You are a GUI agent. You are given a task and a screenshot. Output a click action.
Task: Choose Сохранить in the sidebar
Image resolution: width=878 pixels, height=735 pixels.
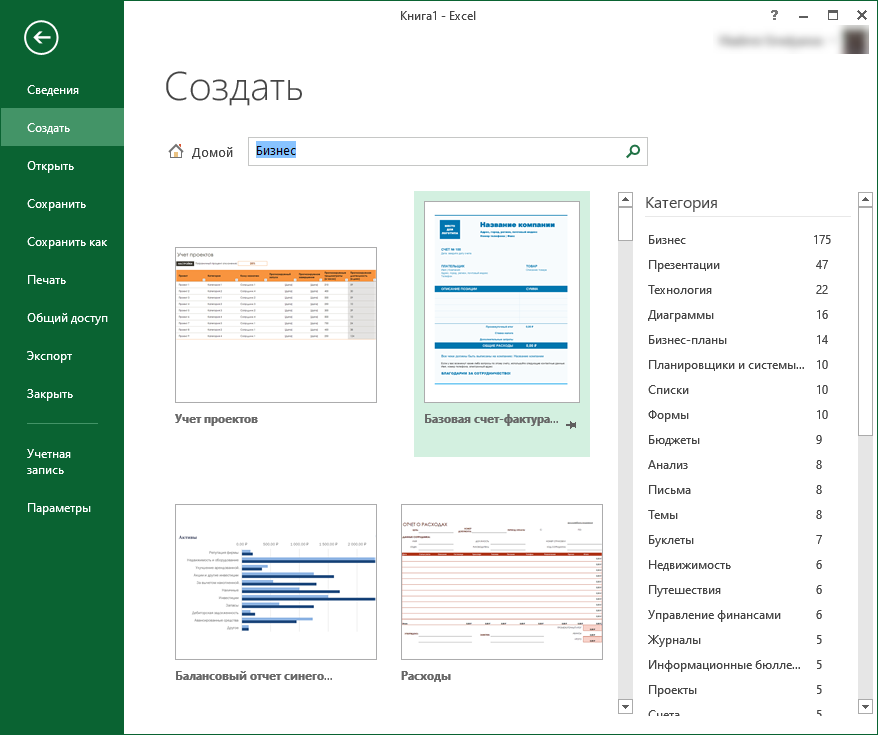coord(57,204)
